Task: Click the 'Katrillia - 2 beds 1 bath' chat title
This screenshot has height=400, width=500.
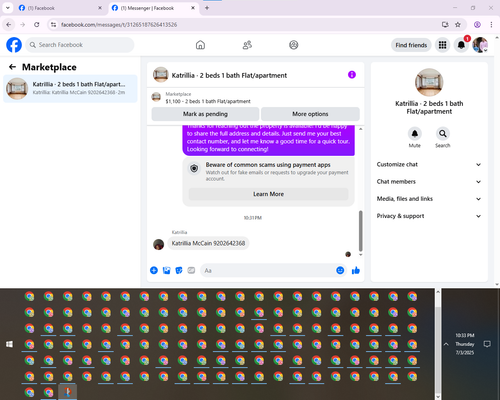Action: [229, 75]
